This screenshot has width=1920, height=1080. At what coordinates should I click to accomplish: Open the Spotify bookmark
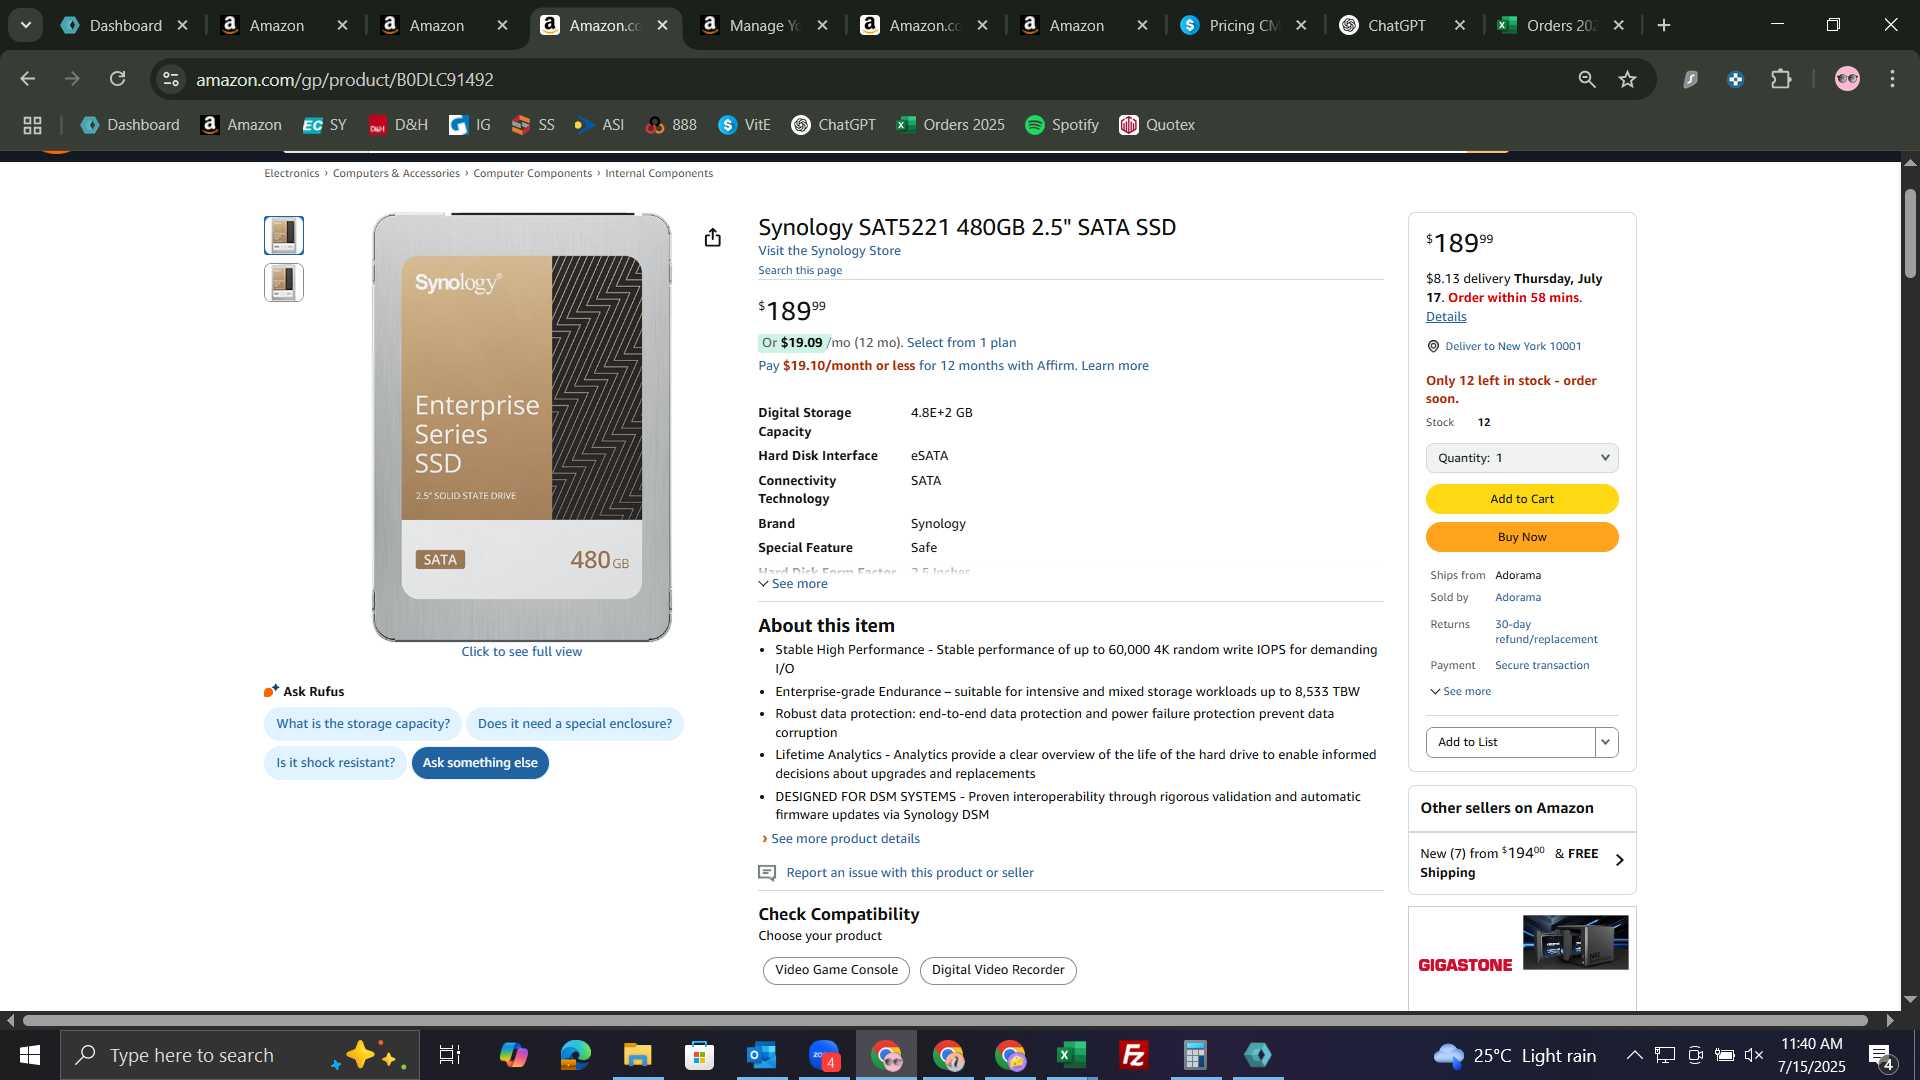point(1062,125)
